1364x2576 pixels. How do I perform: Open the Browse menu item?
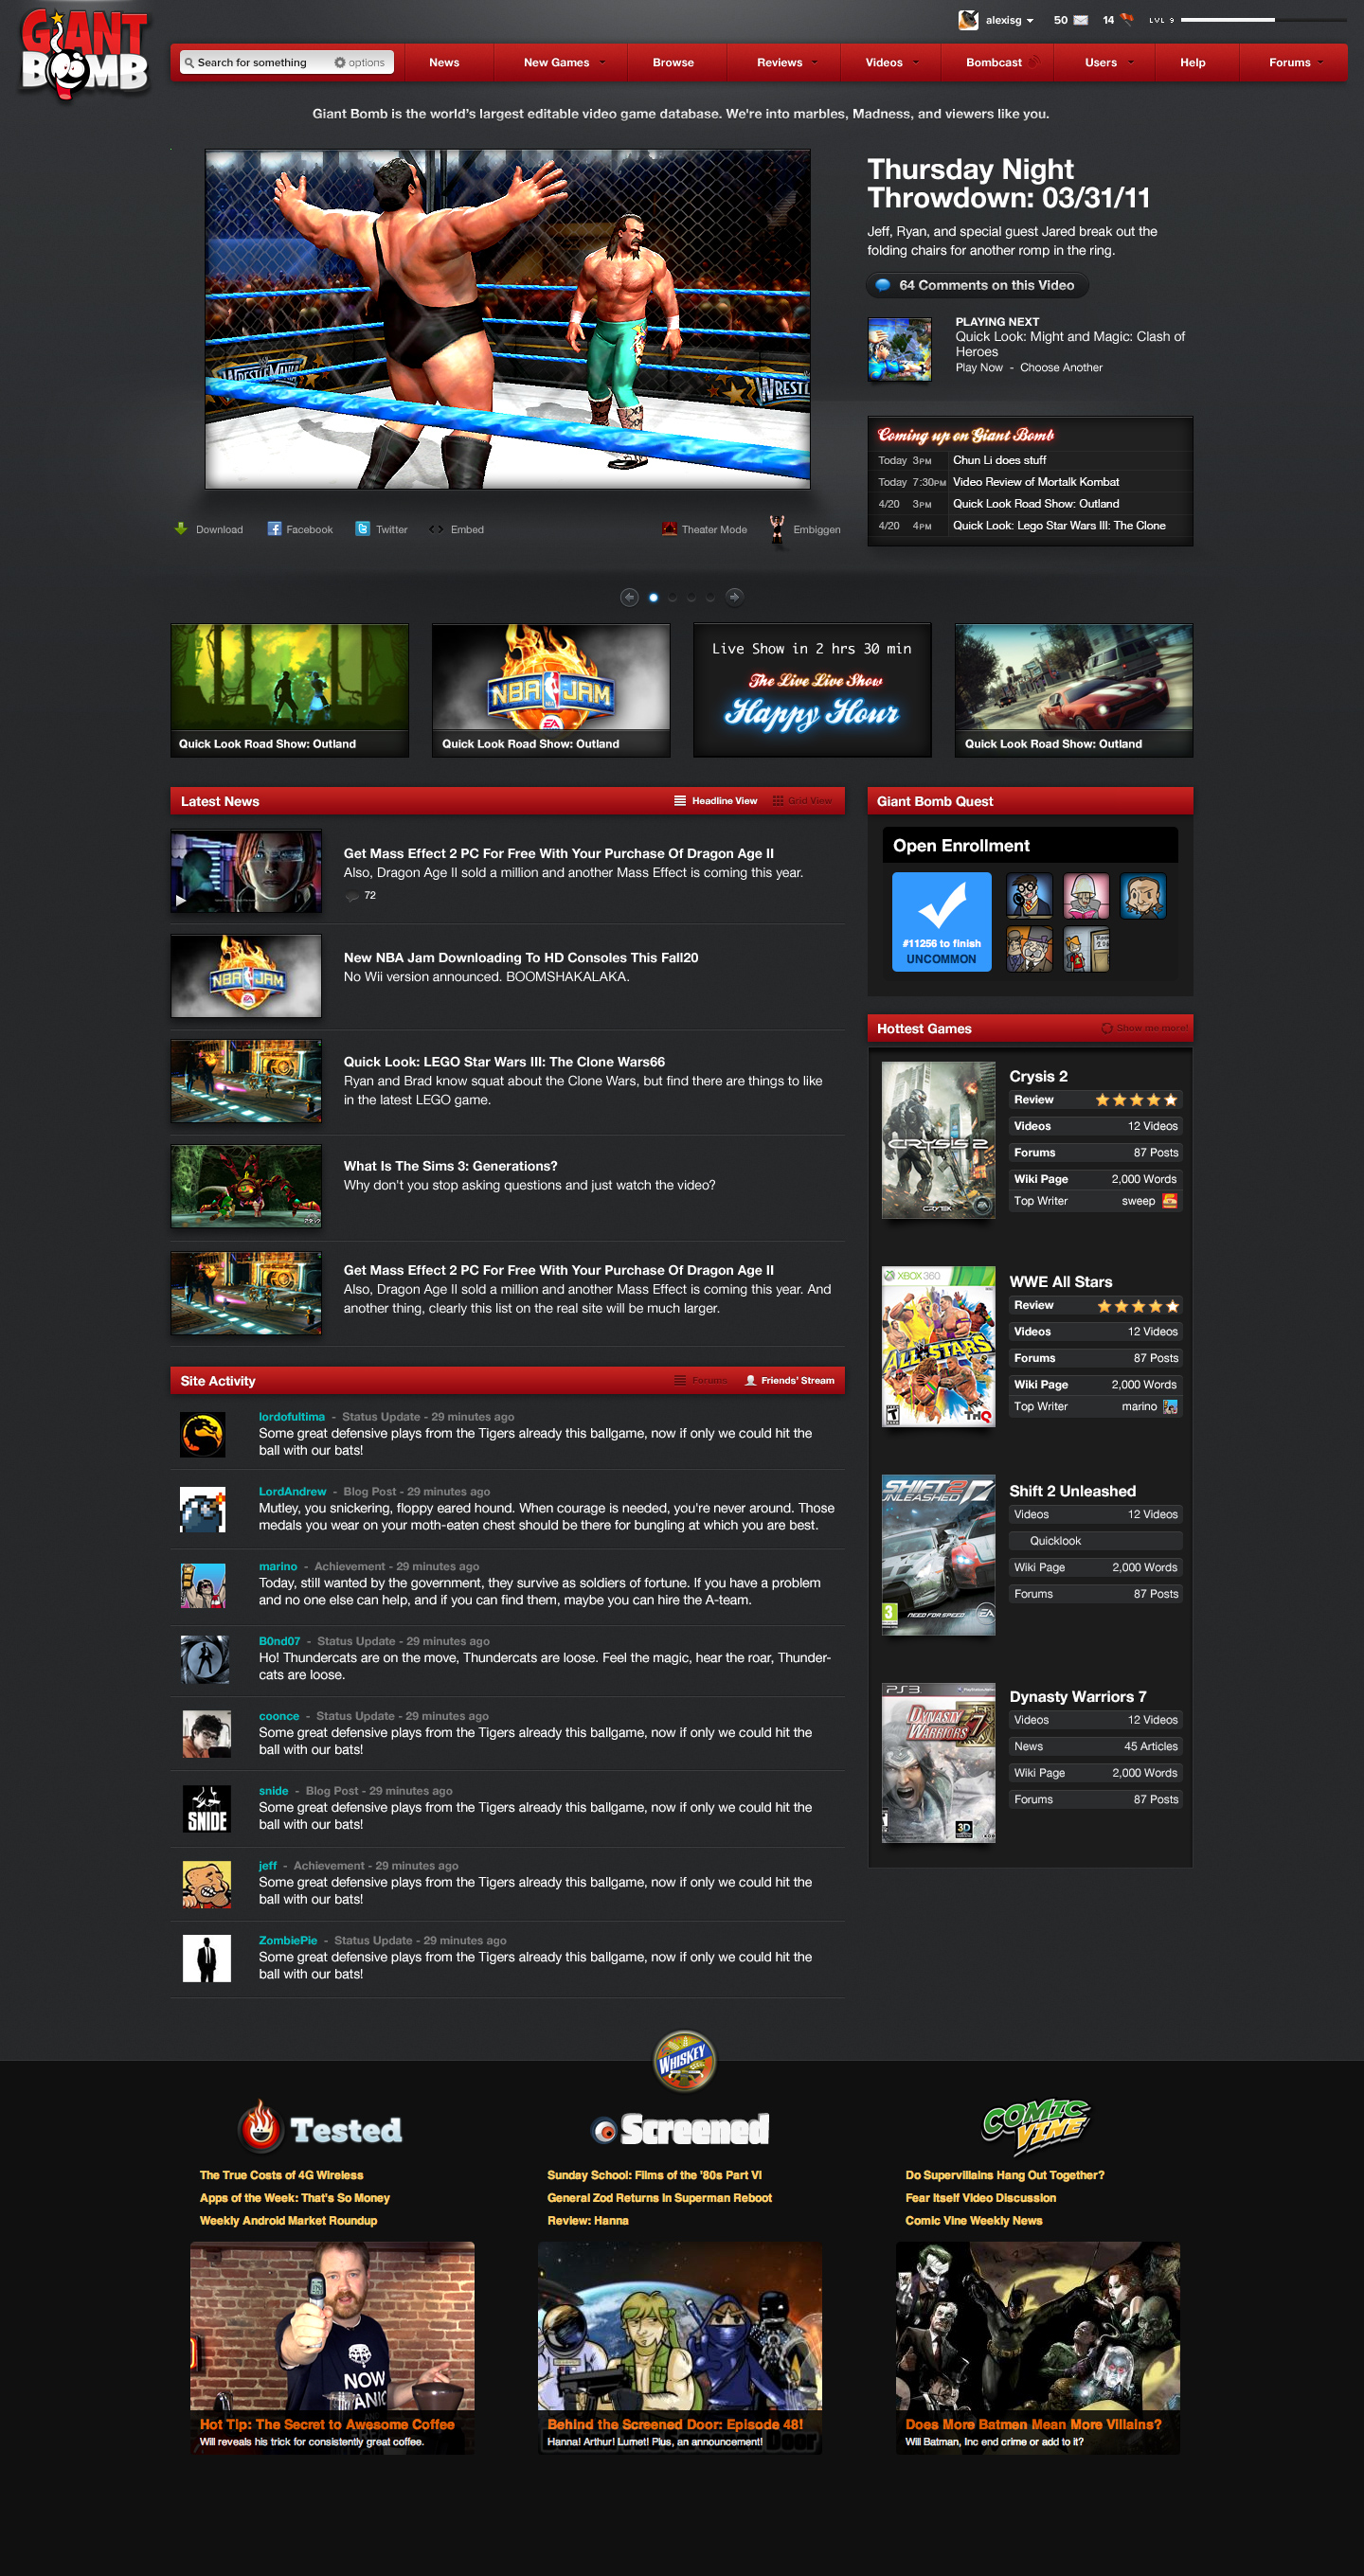[673, 62]
